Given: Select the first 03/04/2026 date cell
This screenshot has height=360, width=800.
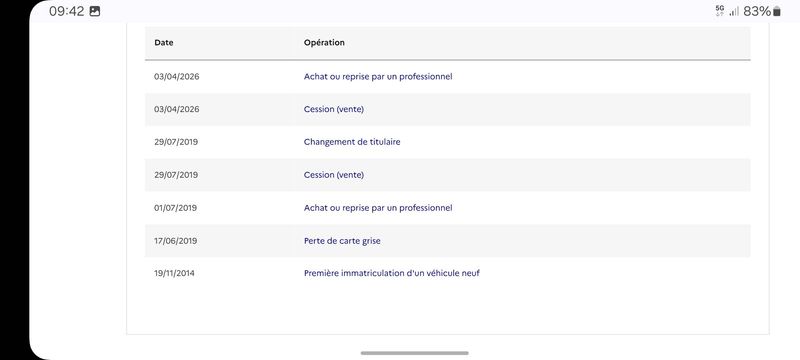Looking at the screenshot, I should 177,77.
